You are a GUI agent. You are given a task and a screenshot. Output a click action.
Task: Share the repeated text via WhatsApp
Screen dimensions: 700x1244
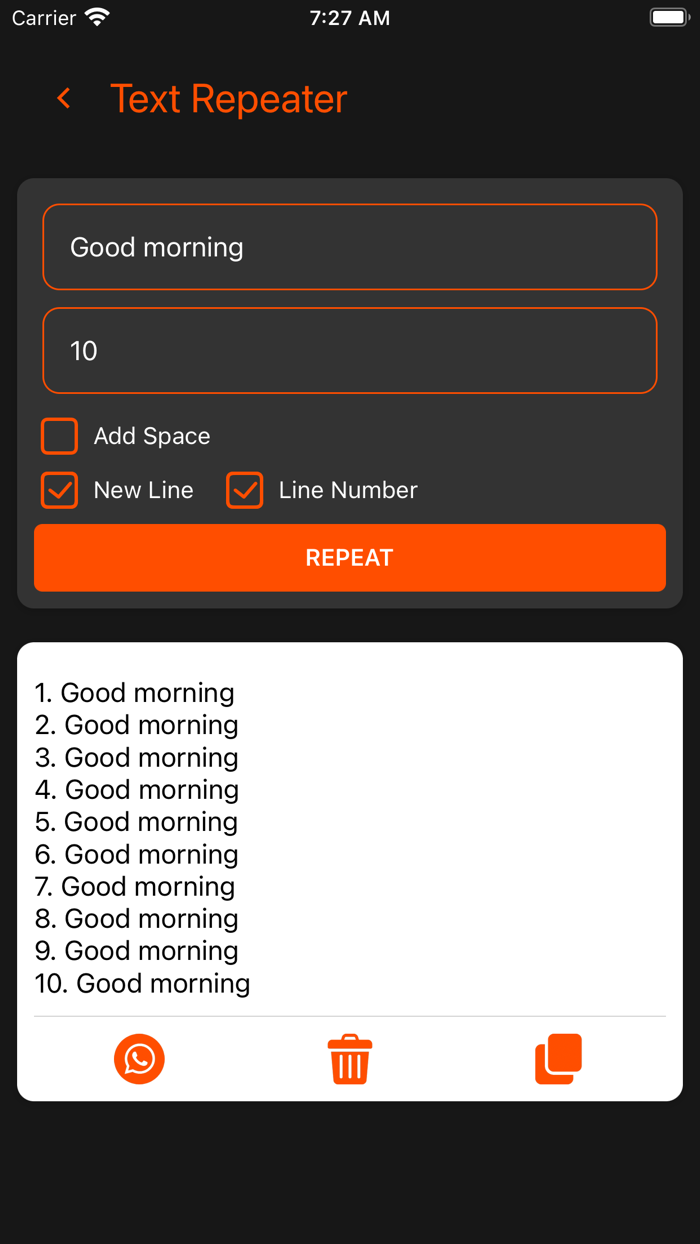139,1059
